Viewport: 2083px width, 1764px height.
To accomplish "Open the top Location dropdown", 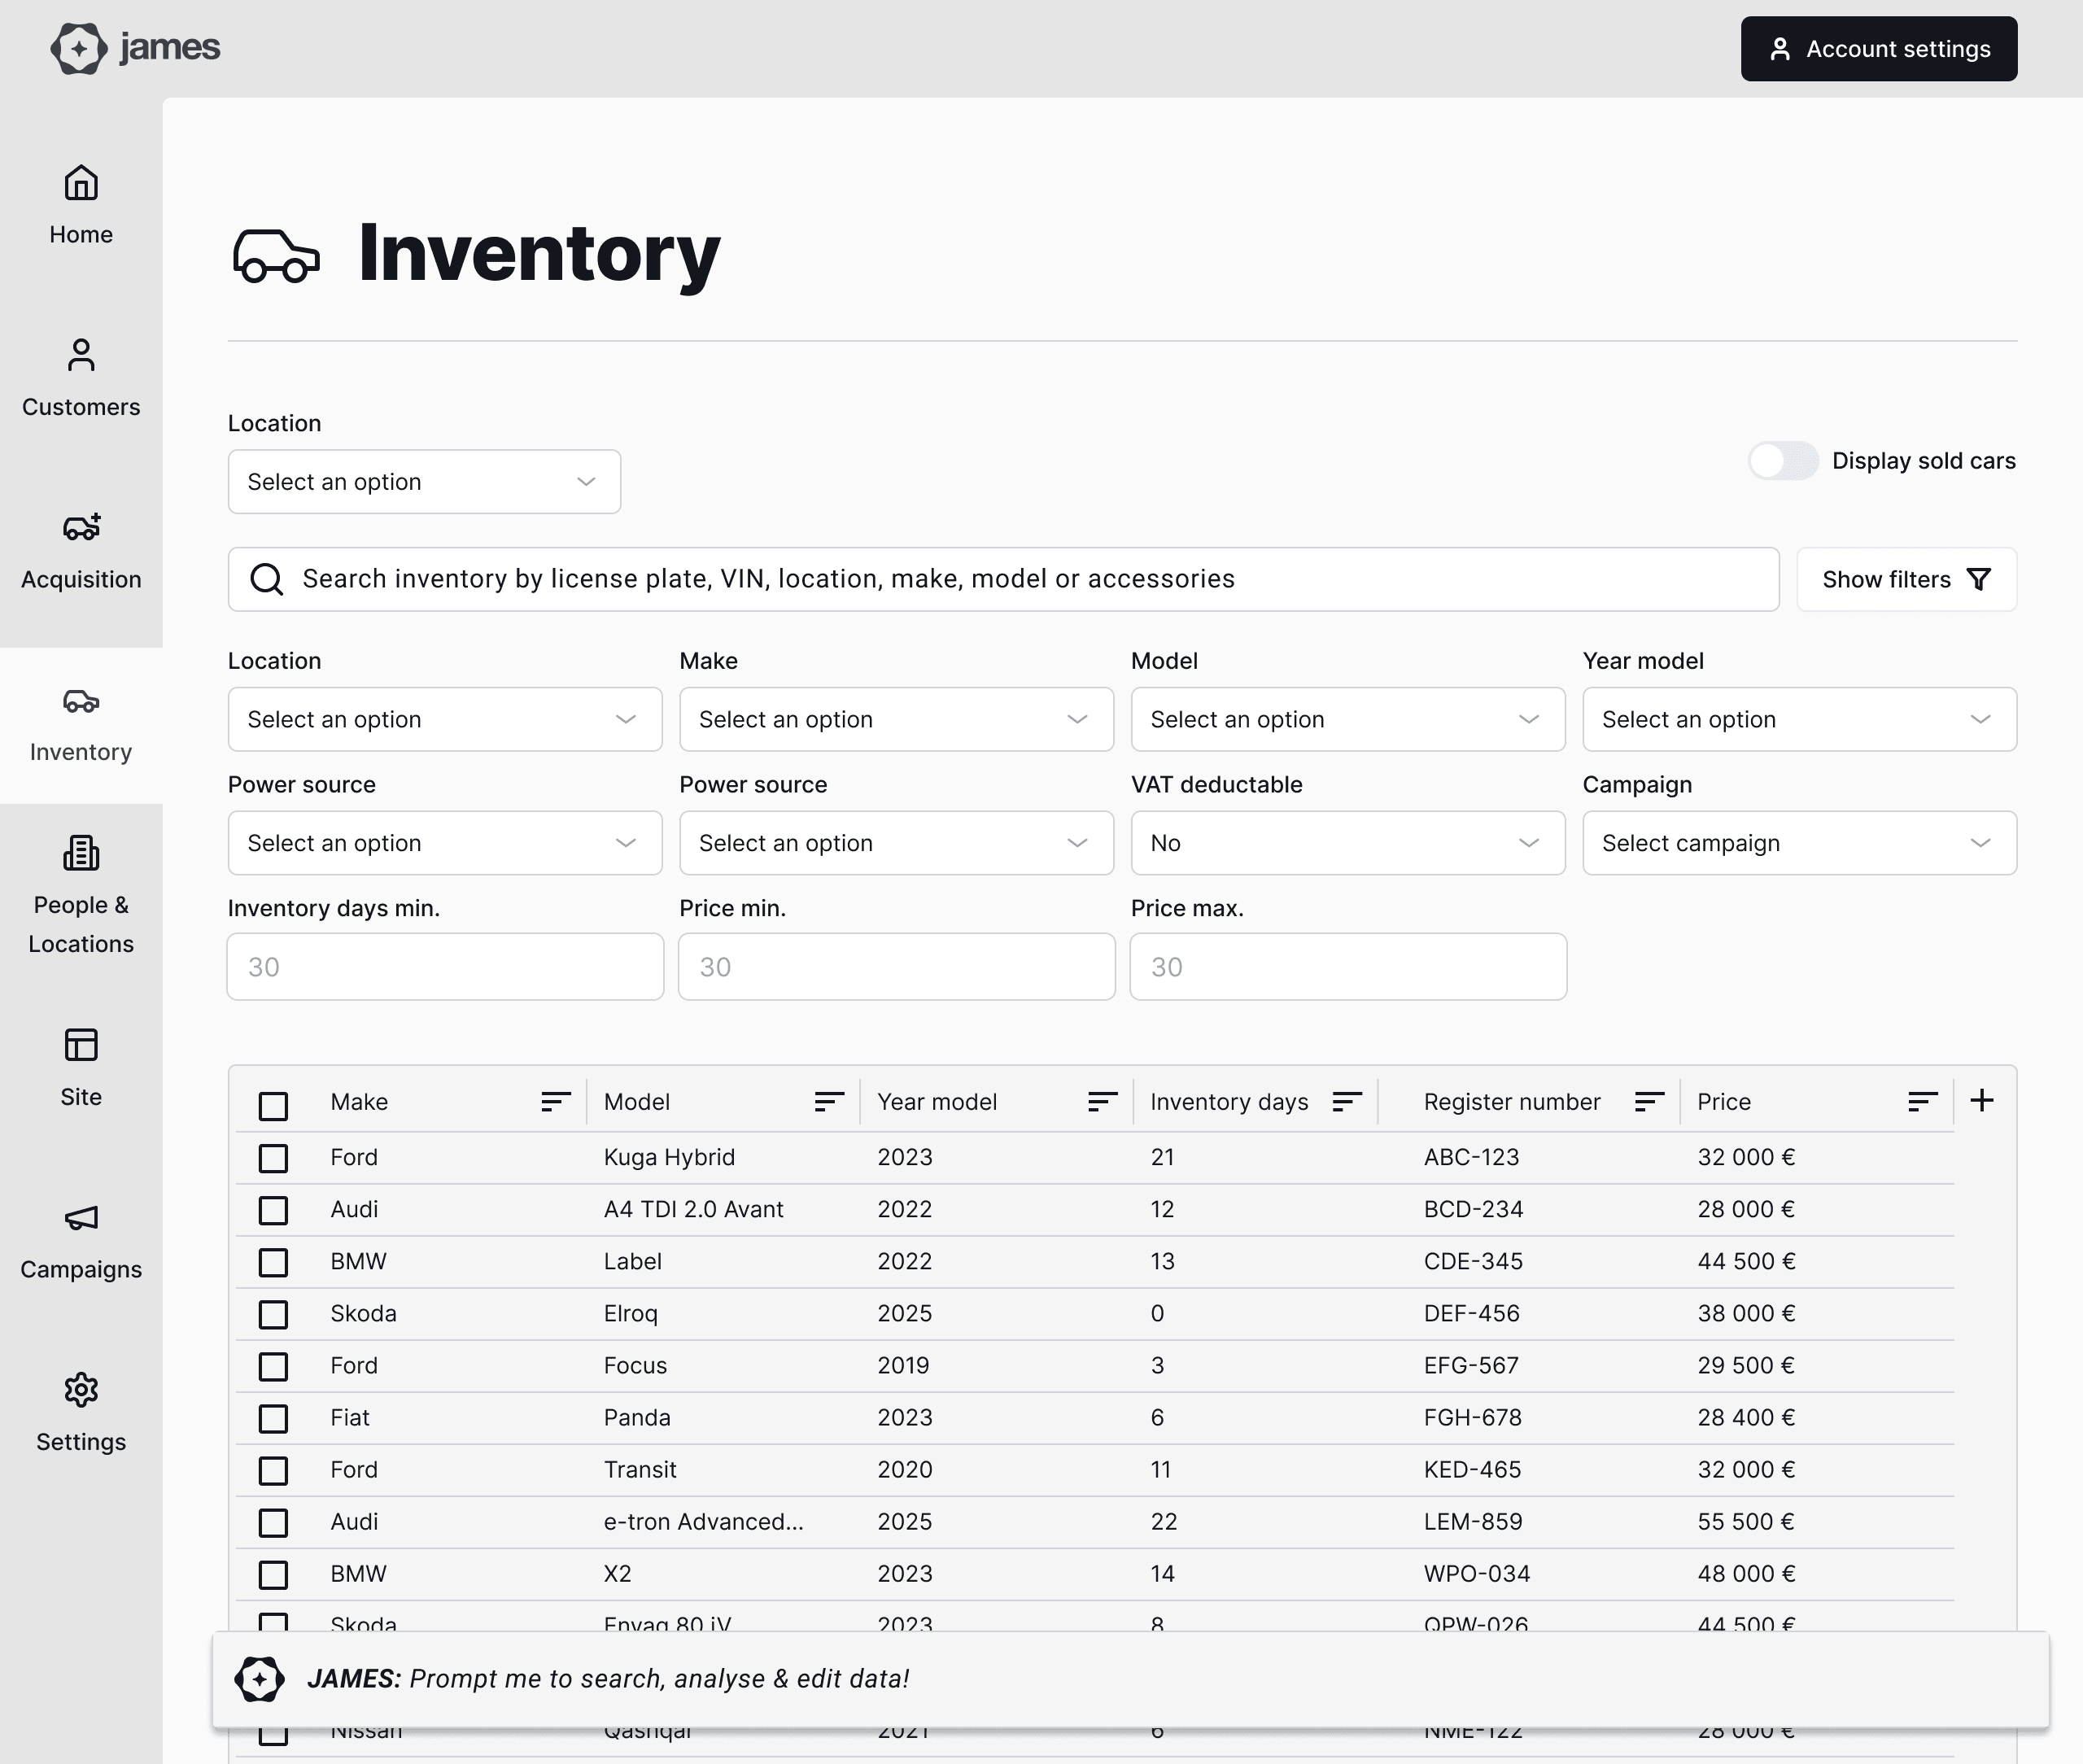I will click(x=424, y=482).
